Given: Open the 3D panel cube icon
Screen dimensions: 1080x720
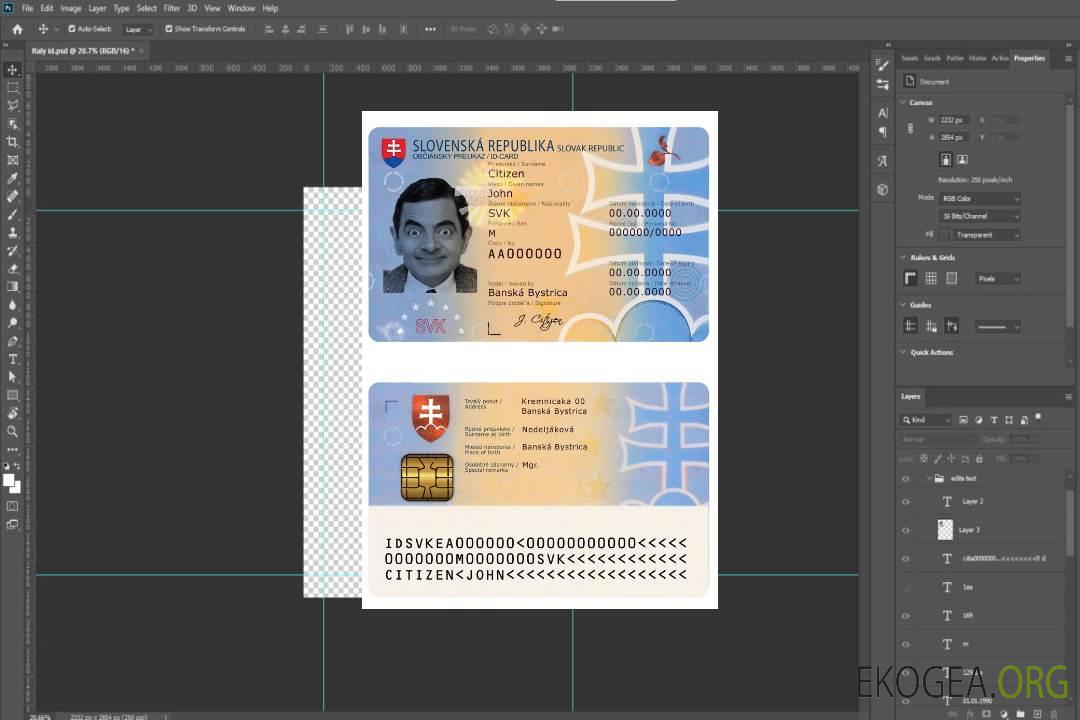Looking at the screenshot, I should [883, 189].
